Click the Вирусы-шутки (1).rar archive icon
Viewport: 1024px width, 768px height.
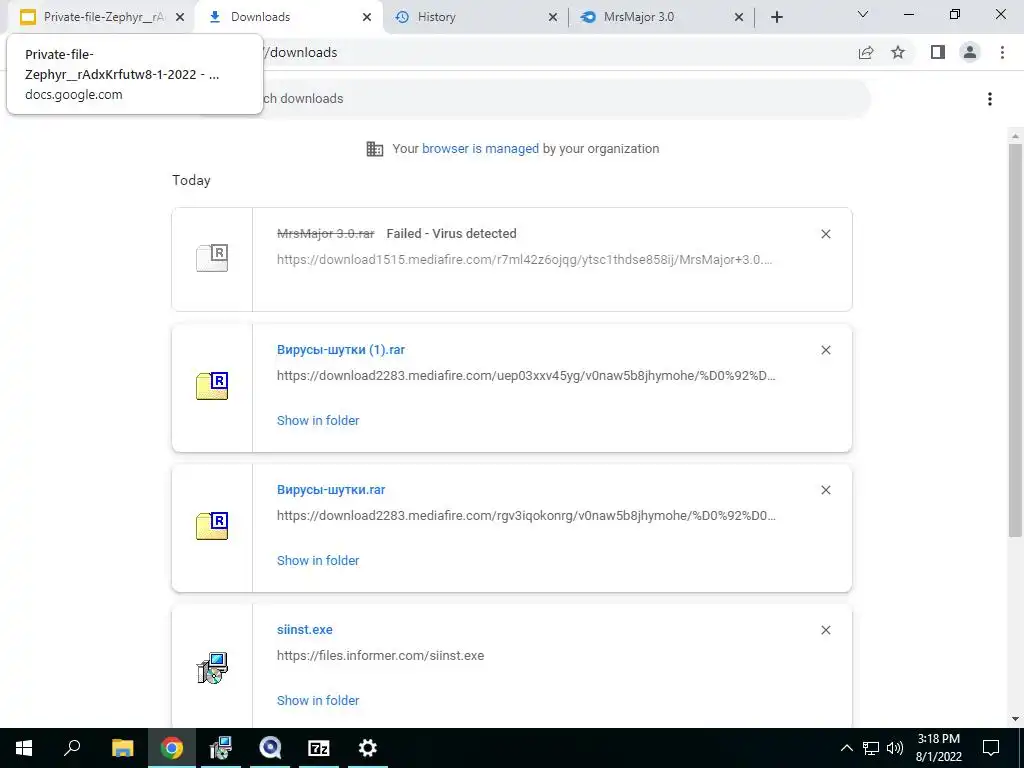pyautogui.click(x=212, y=386)
